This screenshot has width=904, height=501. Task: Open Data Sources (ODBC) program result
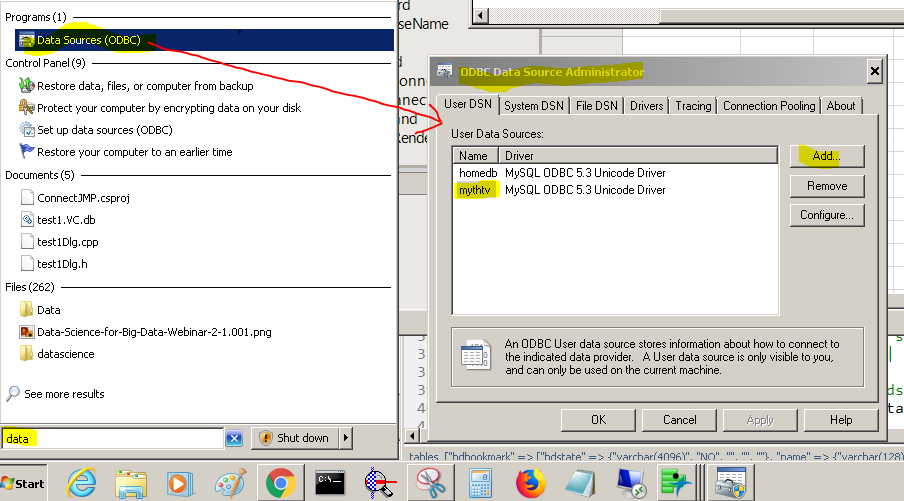coord(205,40)
